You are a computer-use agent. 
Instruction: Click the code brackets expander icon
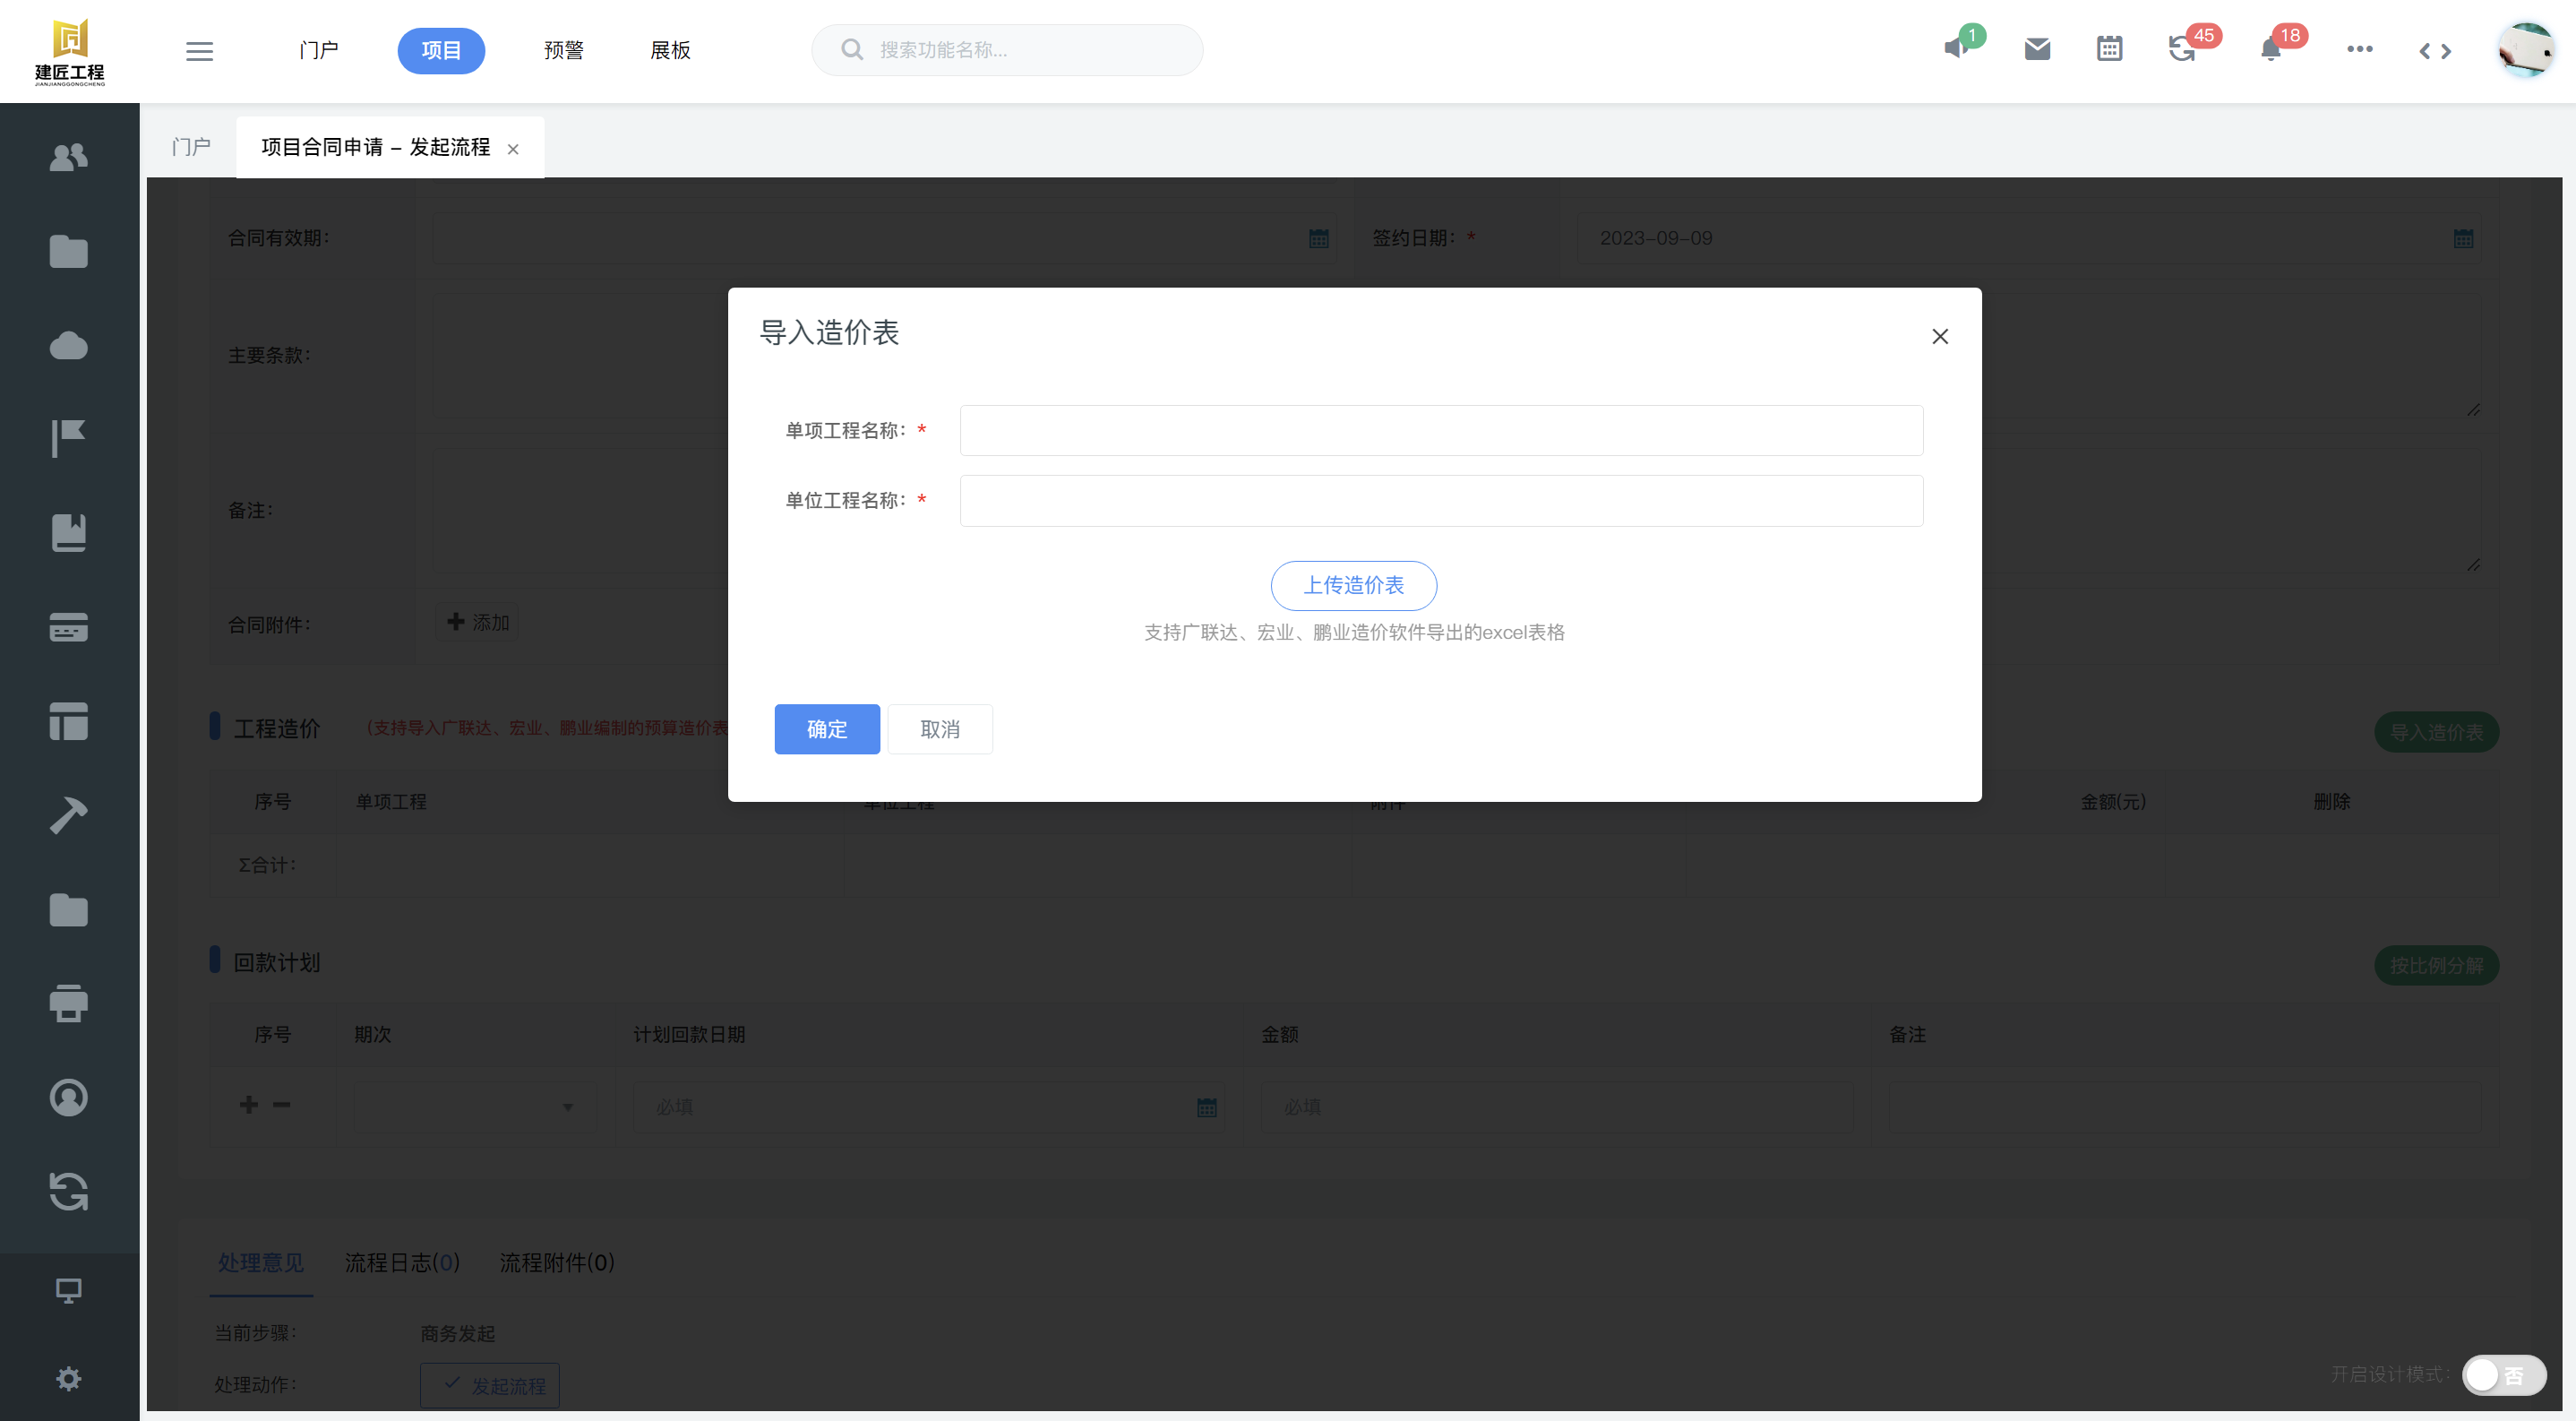click(2434, 51)
